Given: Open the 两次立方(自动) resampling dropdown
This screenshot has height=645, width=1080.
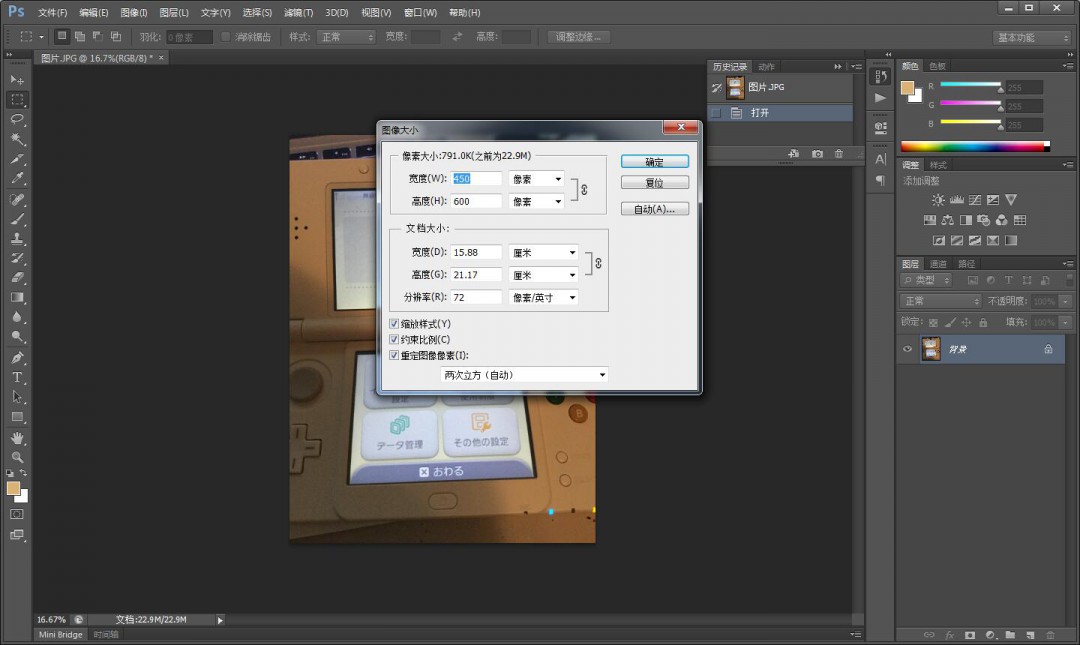Looking at the screenshot, I should [x=524, y=375].
